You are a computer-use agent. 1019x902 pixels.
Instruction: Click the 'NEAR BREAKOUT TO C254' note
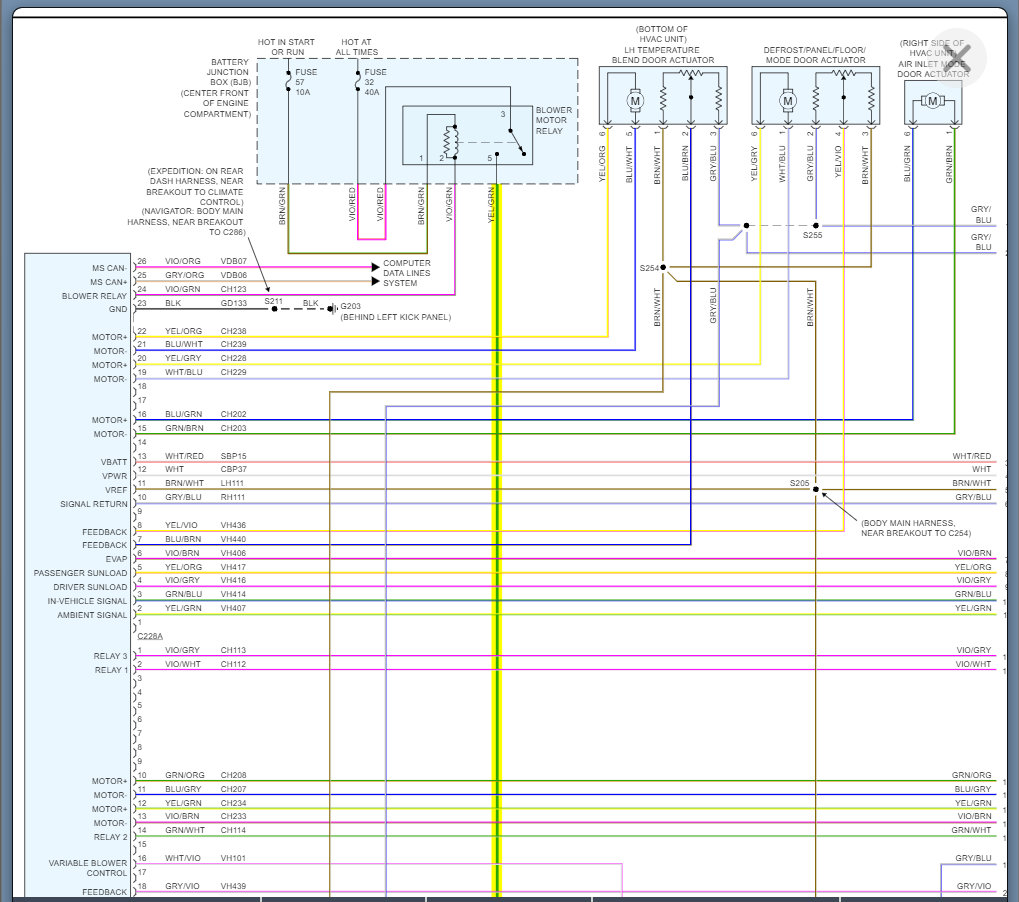[916, 533]
